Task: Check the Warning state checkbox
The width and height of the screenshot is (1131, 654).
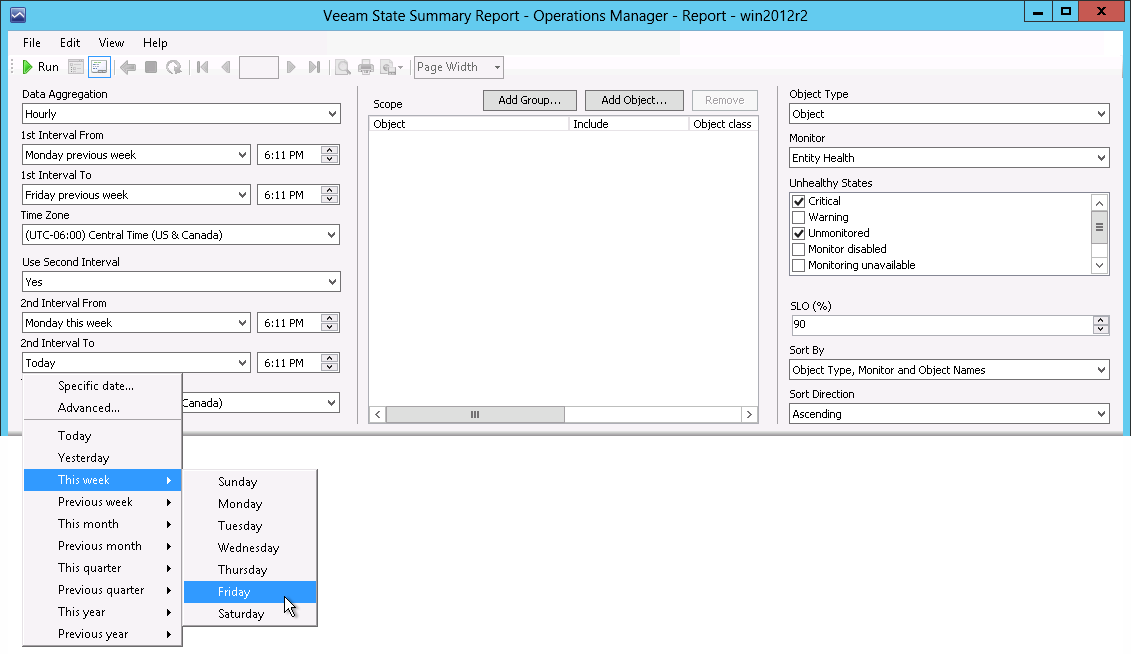Action: tap(798, 217)
